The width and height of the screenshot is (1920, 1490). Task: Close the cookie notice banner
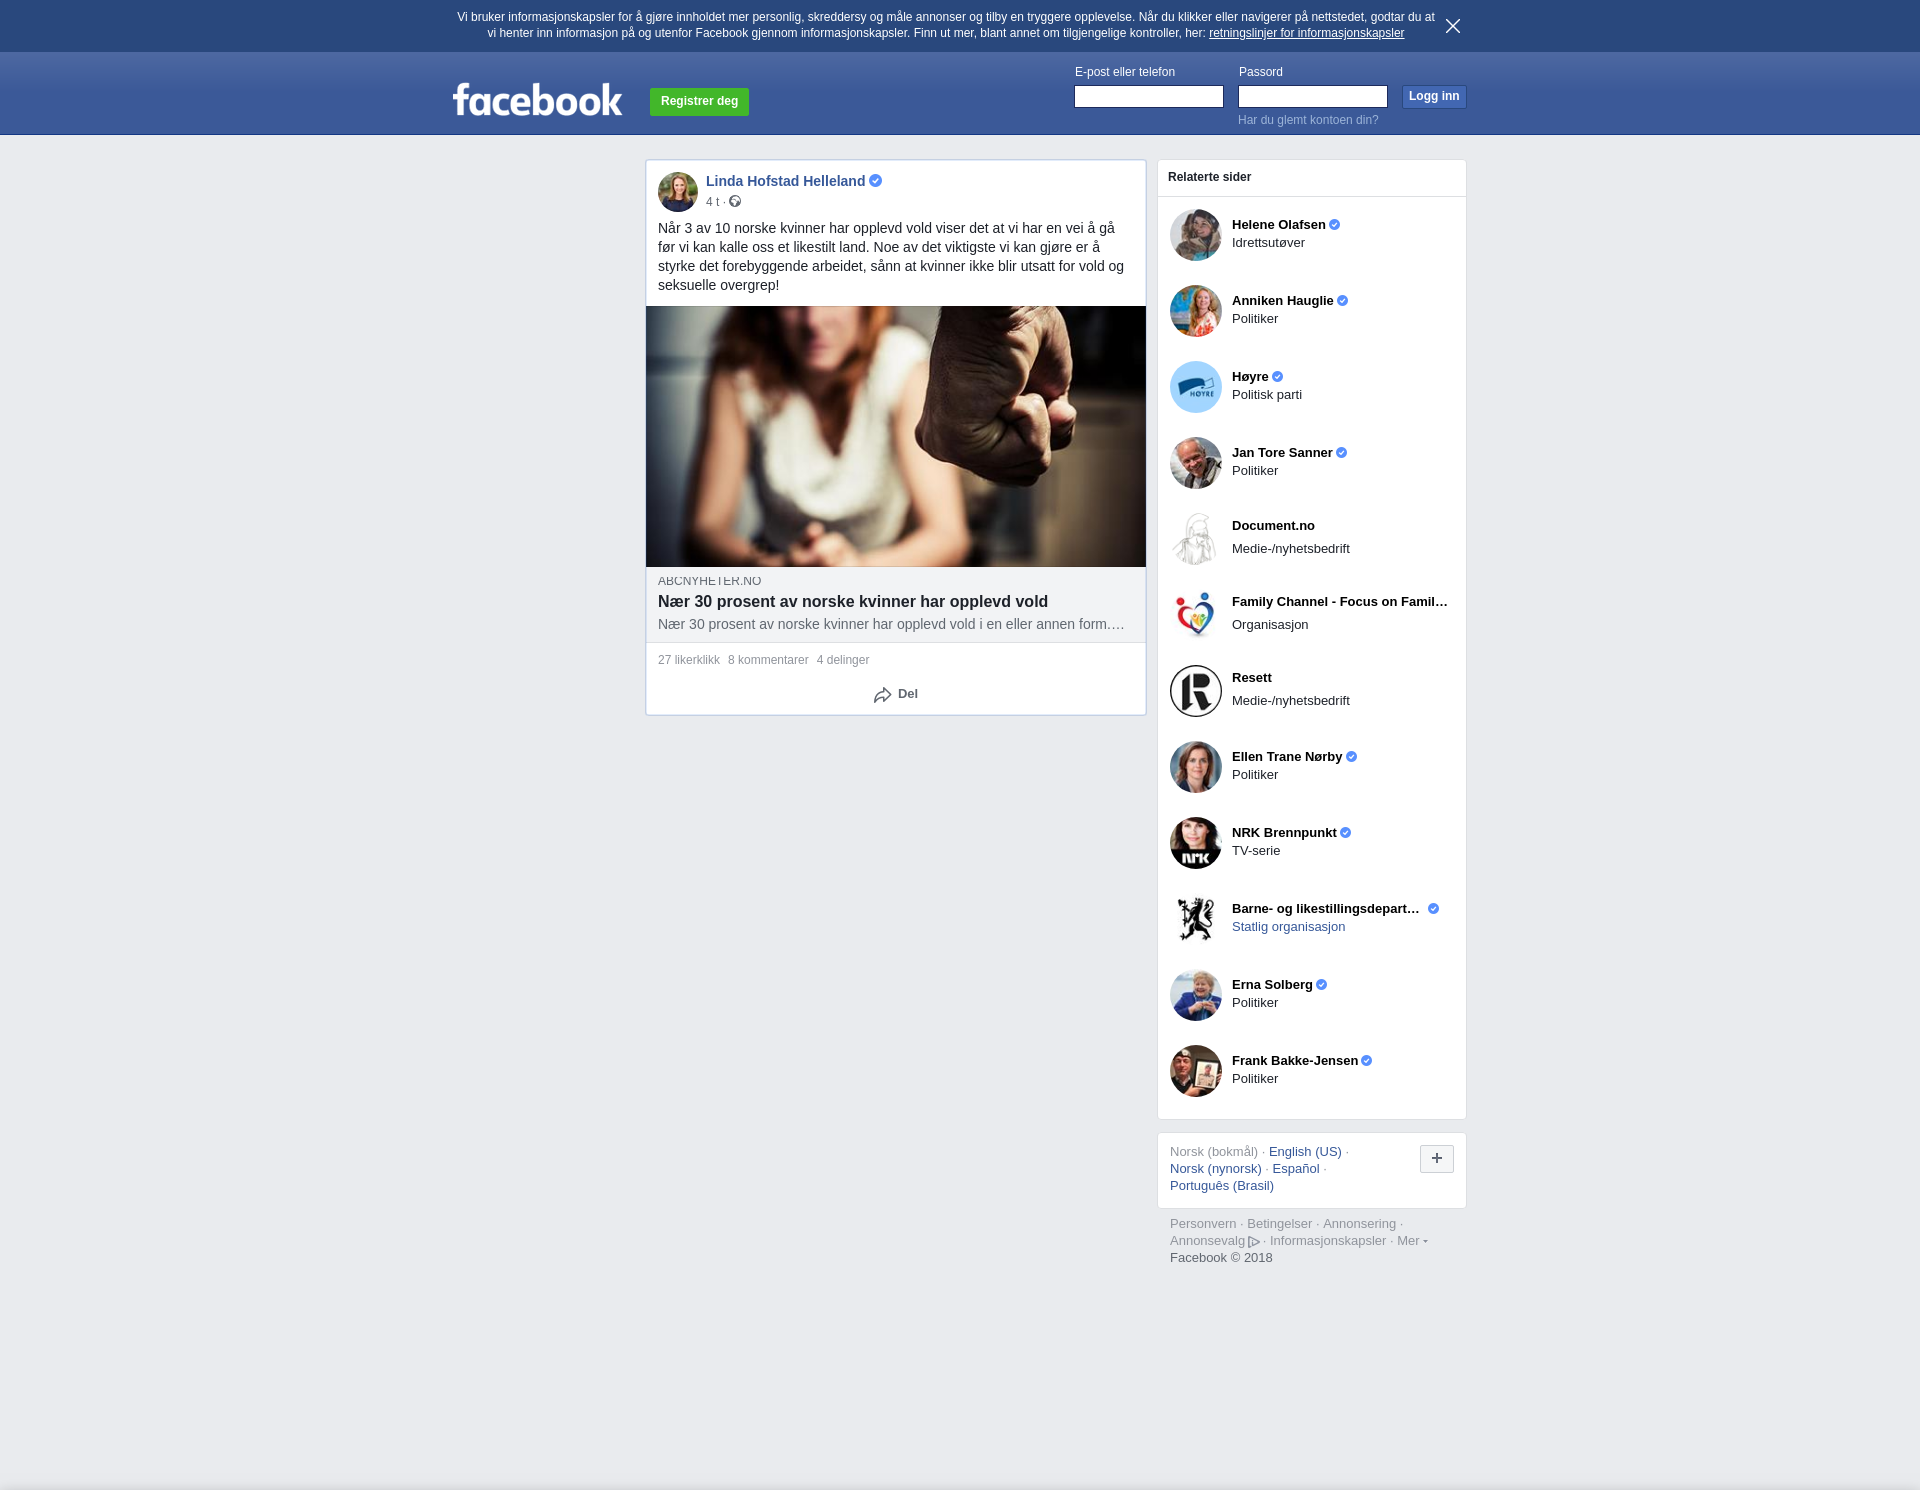pyautogui.click(x=1452, y=26)
